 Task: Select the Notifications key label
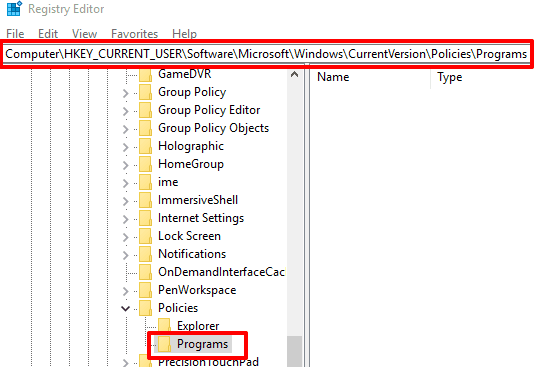[x=192, y=254]
